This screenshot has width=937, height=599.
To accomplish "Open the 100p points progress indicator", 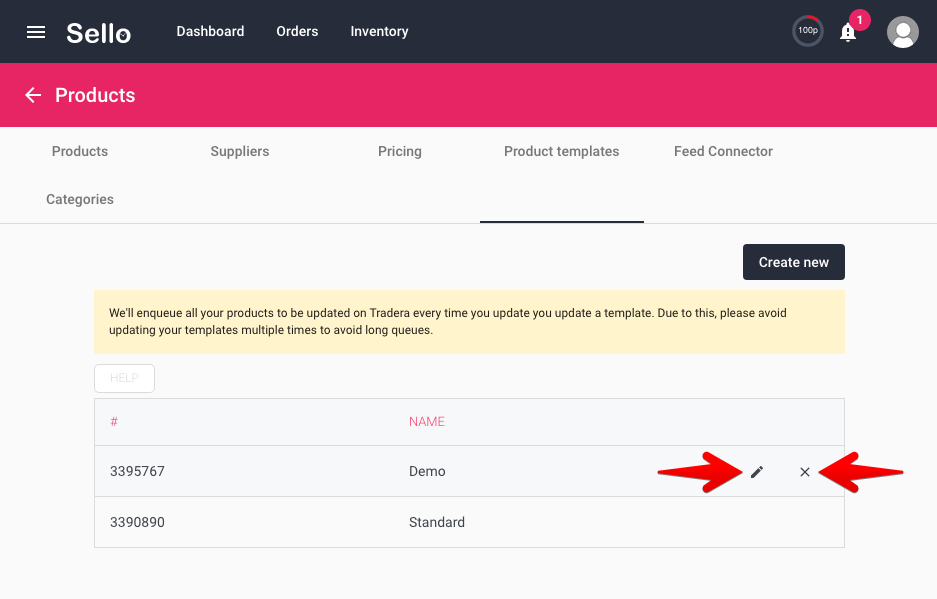I will click(807, 30).
